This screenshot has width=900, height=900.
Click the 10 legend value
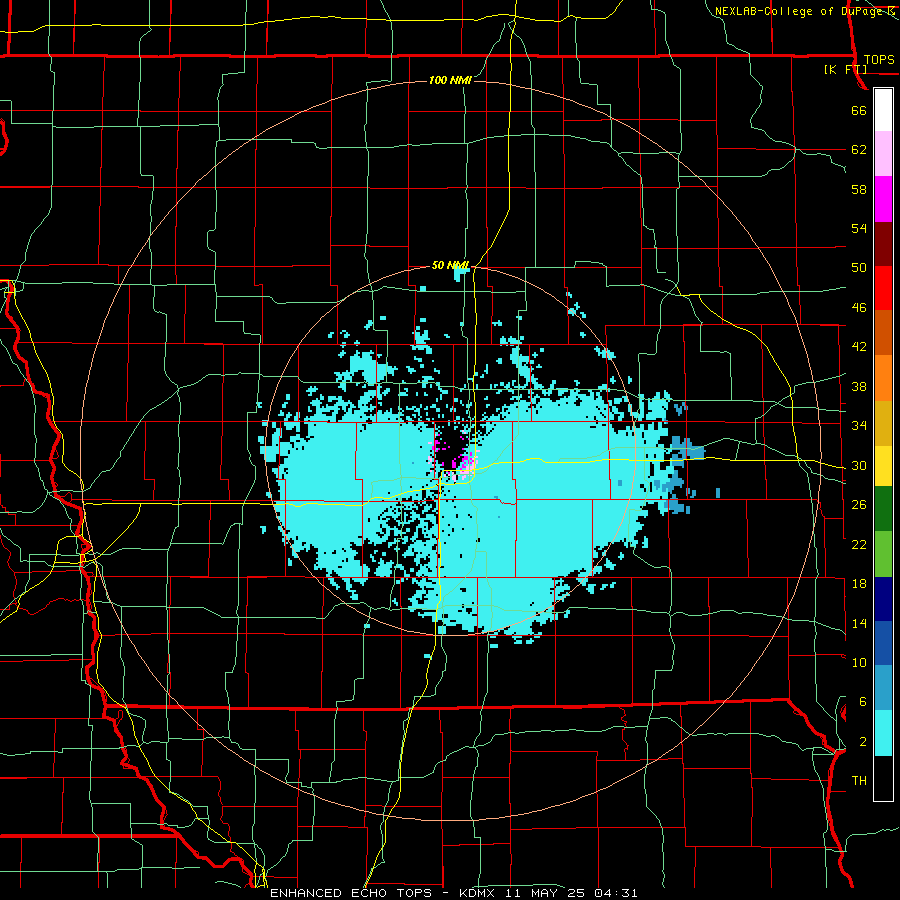pos(859,662)
